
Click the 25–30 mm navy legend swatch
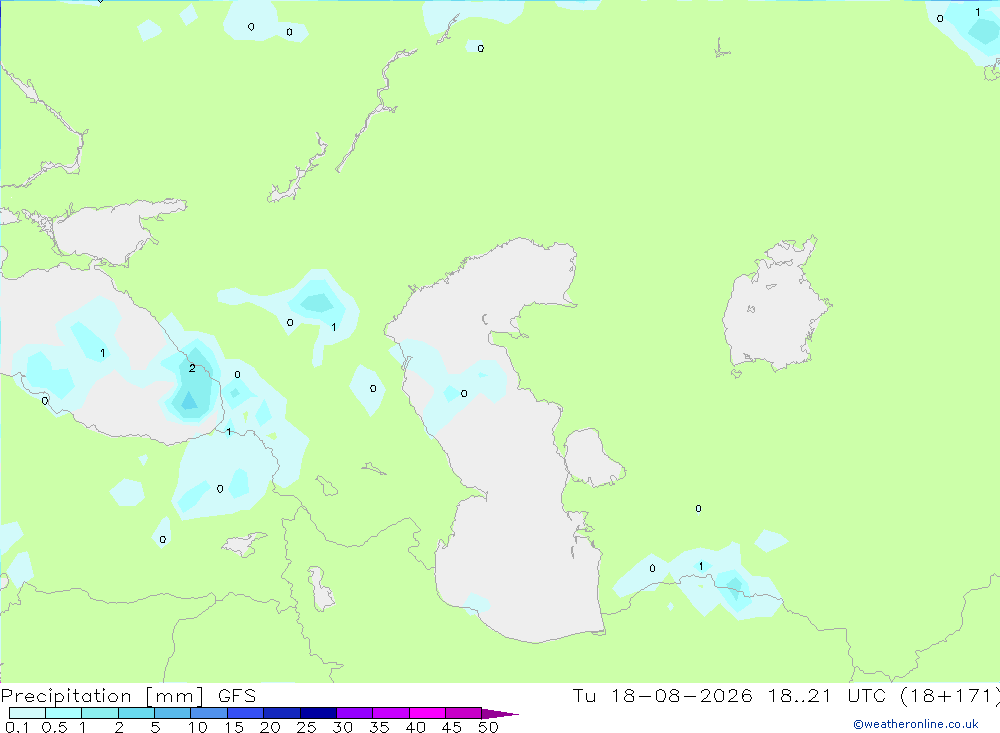tap(318, 713)
